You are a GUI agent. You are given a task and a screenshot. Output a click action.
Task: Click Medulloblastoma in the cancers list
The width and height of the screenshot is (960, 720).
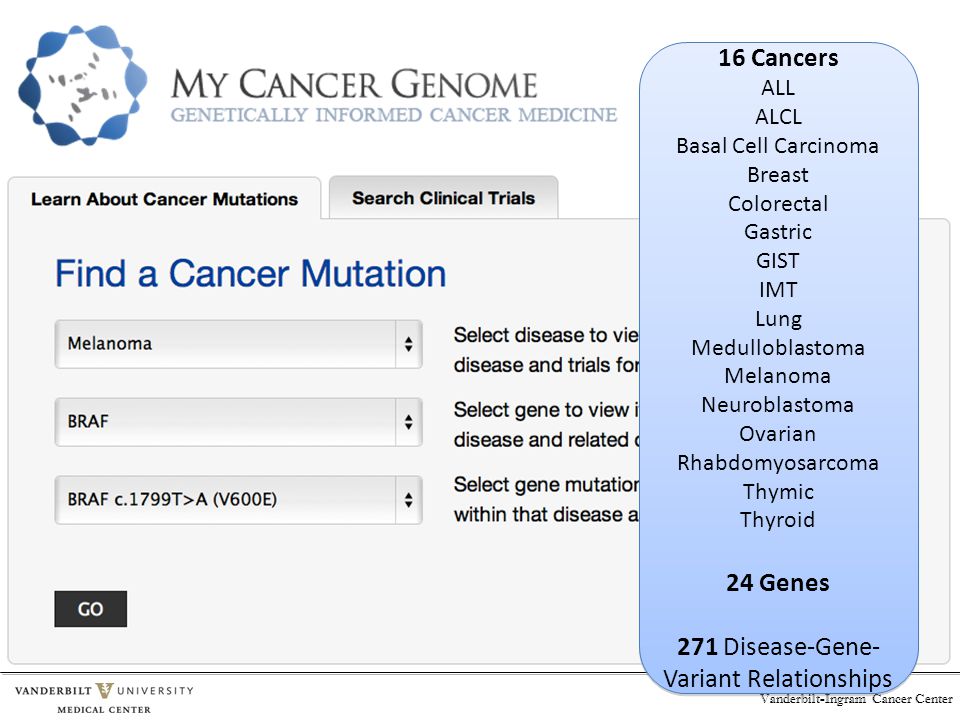(778, 348)
